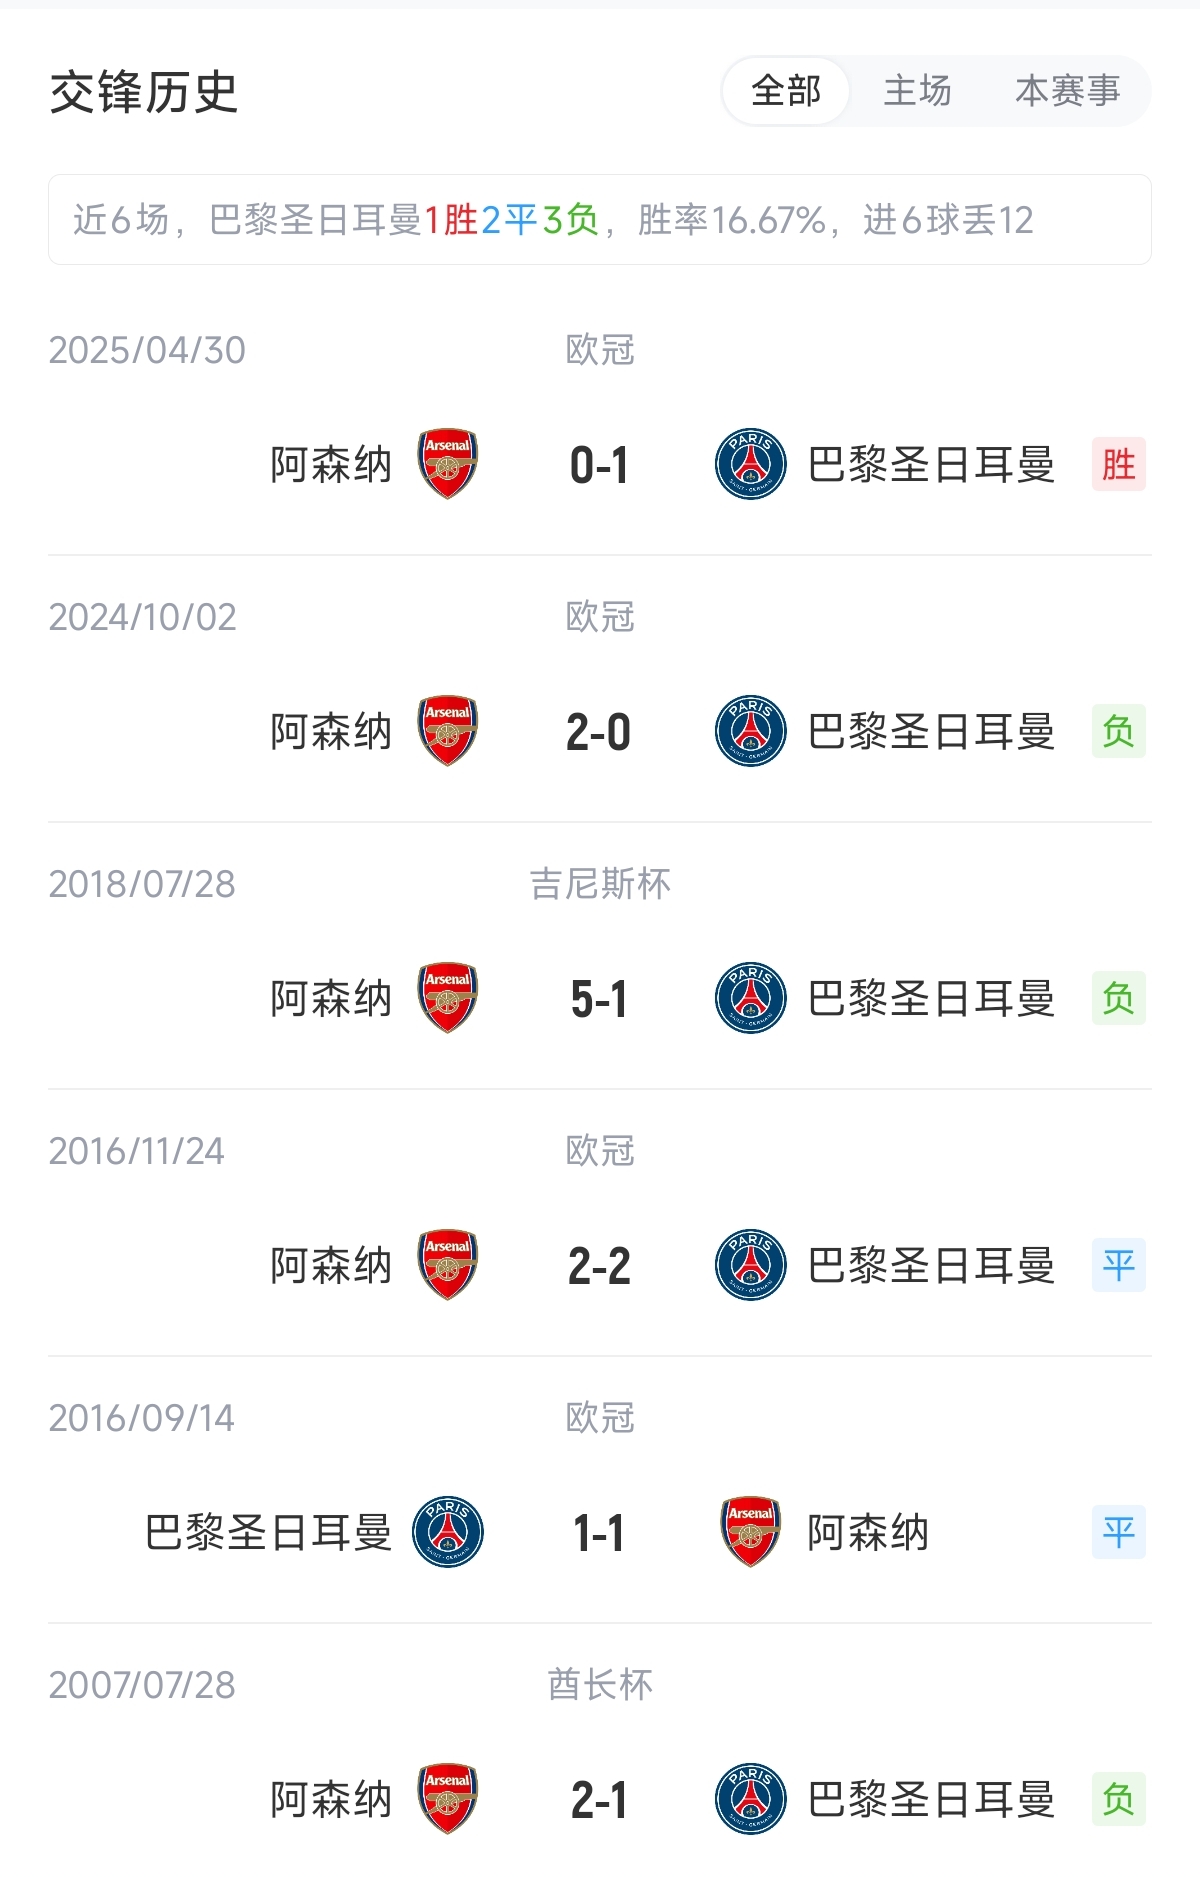Open the 5-1 吉尼斯杯 match score

point(599,1000)
